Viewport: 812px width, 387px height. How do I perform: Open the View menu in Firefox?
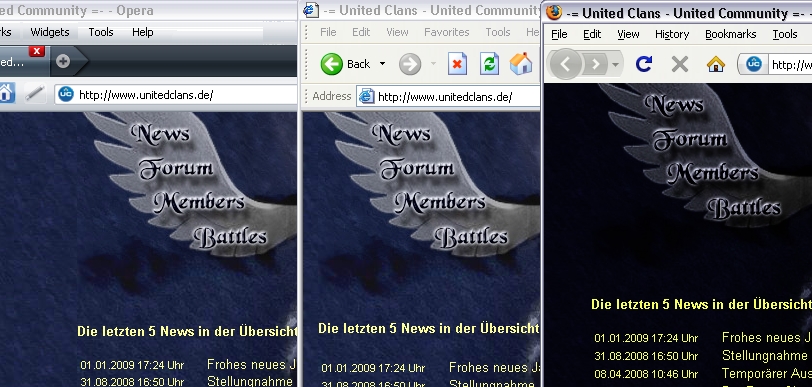[x=628, y=34]
